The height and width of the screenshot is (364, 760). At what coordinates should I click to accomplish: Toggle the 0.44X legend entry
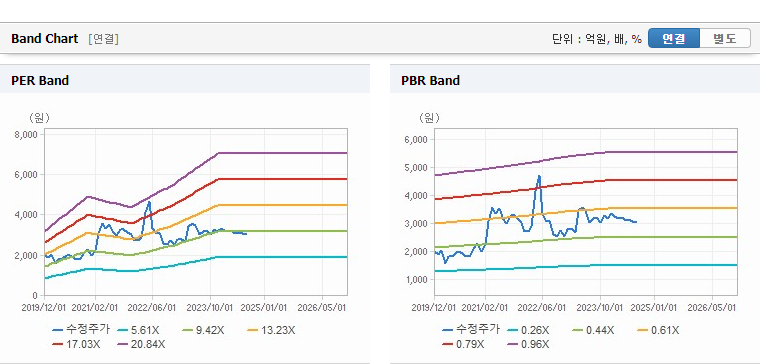(x=593, y=330)
